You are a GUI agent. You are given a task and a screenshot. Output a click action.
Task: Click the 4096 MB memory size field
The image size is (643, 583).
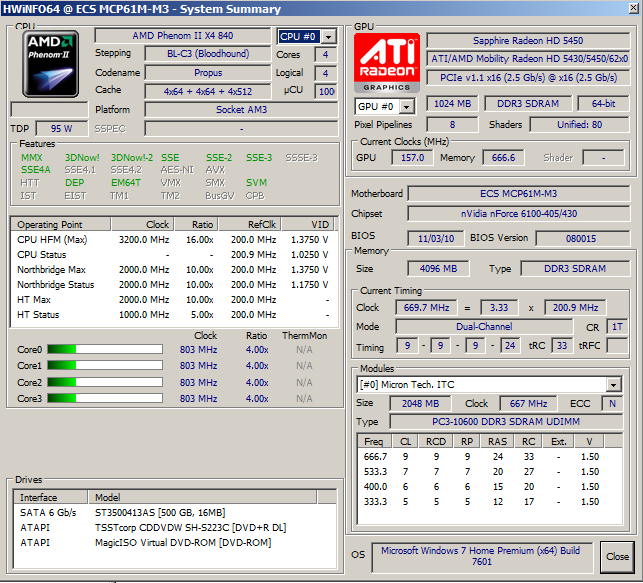438,269
